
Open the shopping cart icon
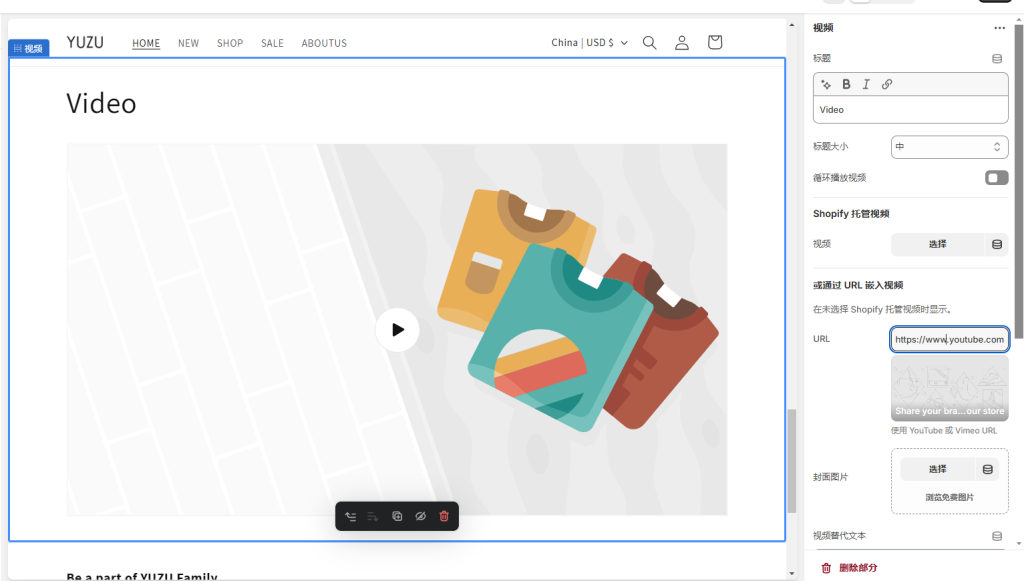click(715, 43)
